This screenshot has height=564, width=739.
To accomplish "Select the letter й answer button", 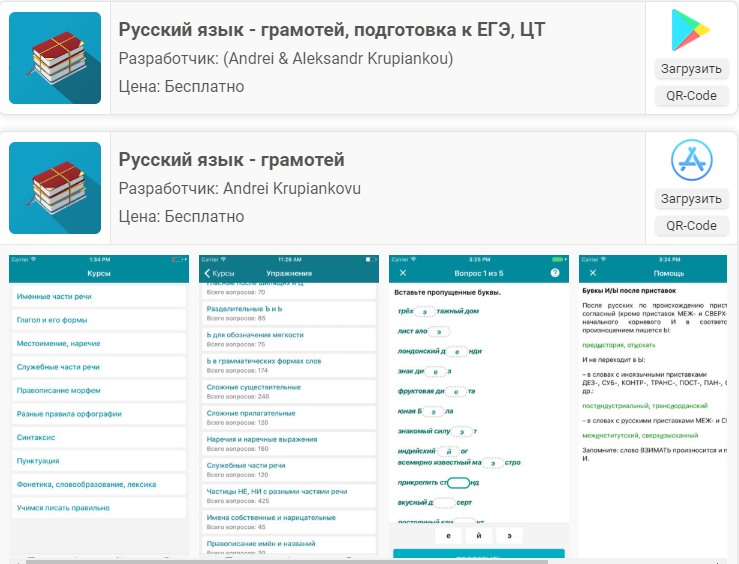I will coord(478,536).
